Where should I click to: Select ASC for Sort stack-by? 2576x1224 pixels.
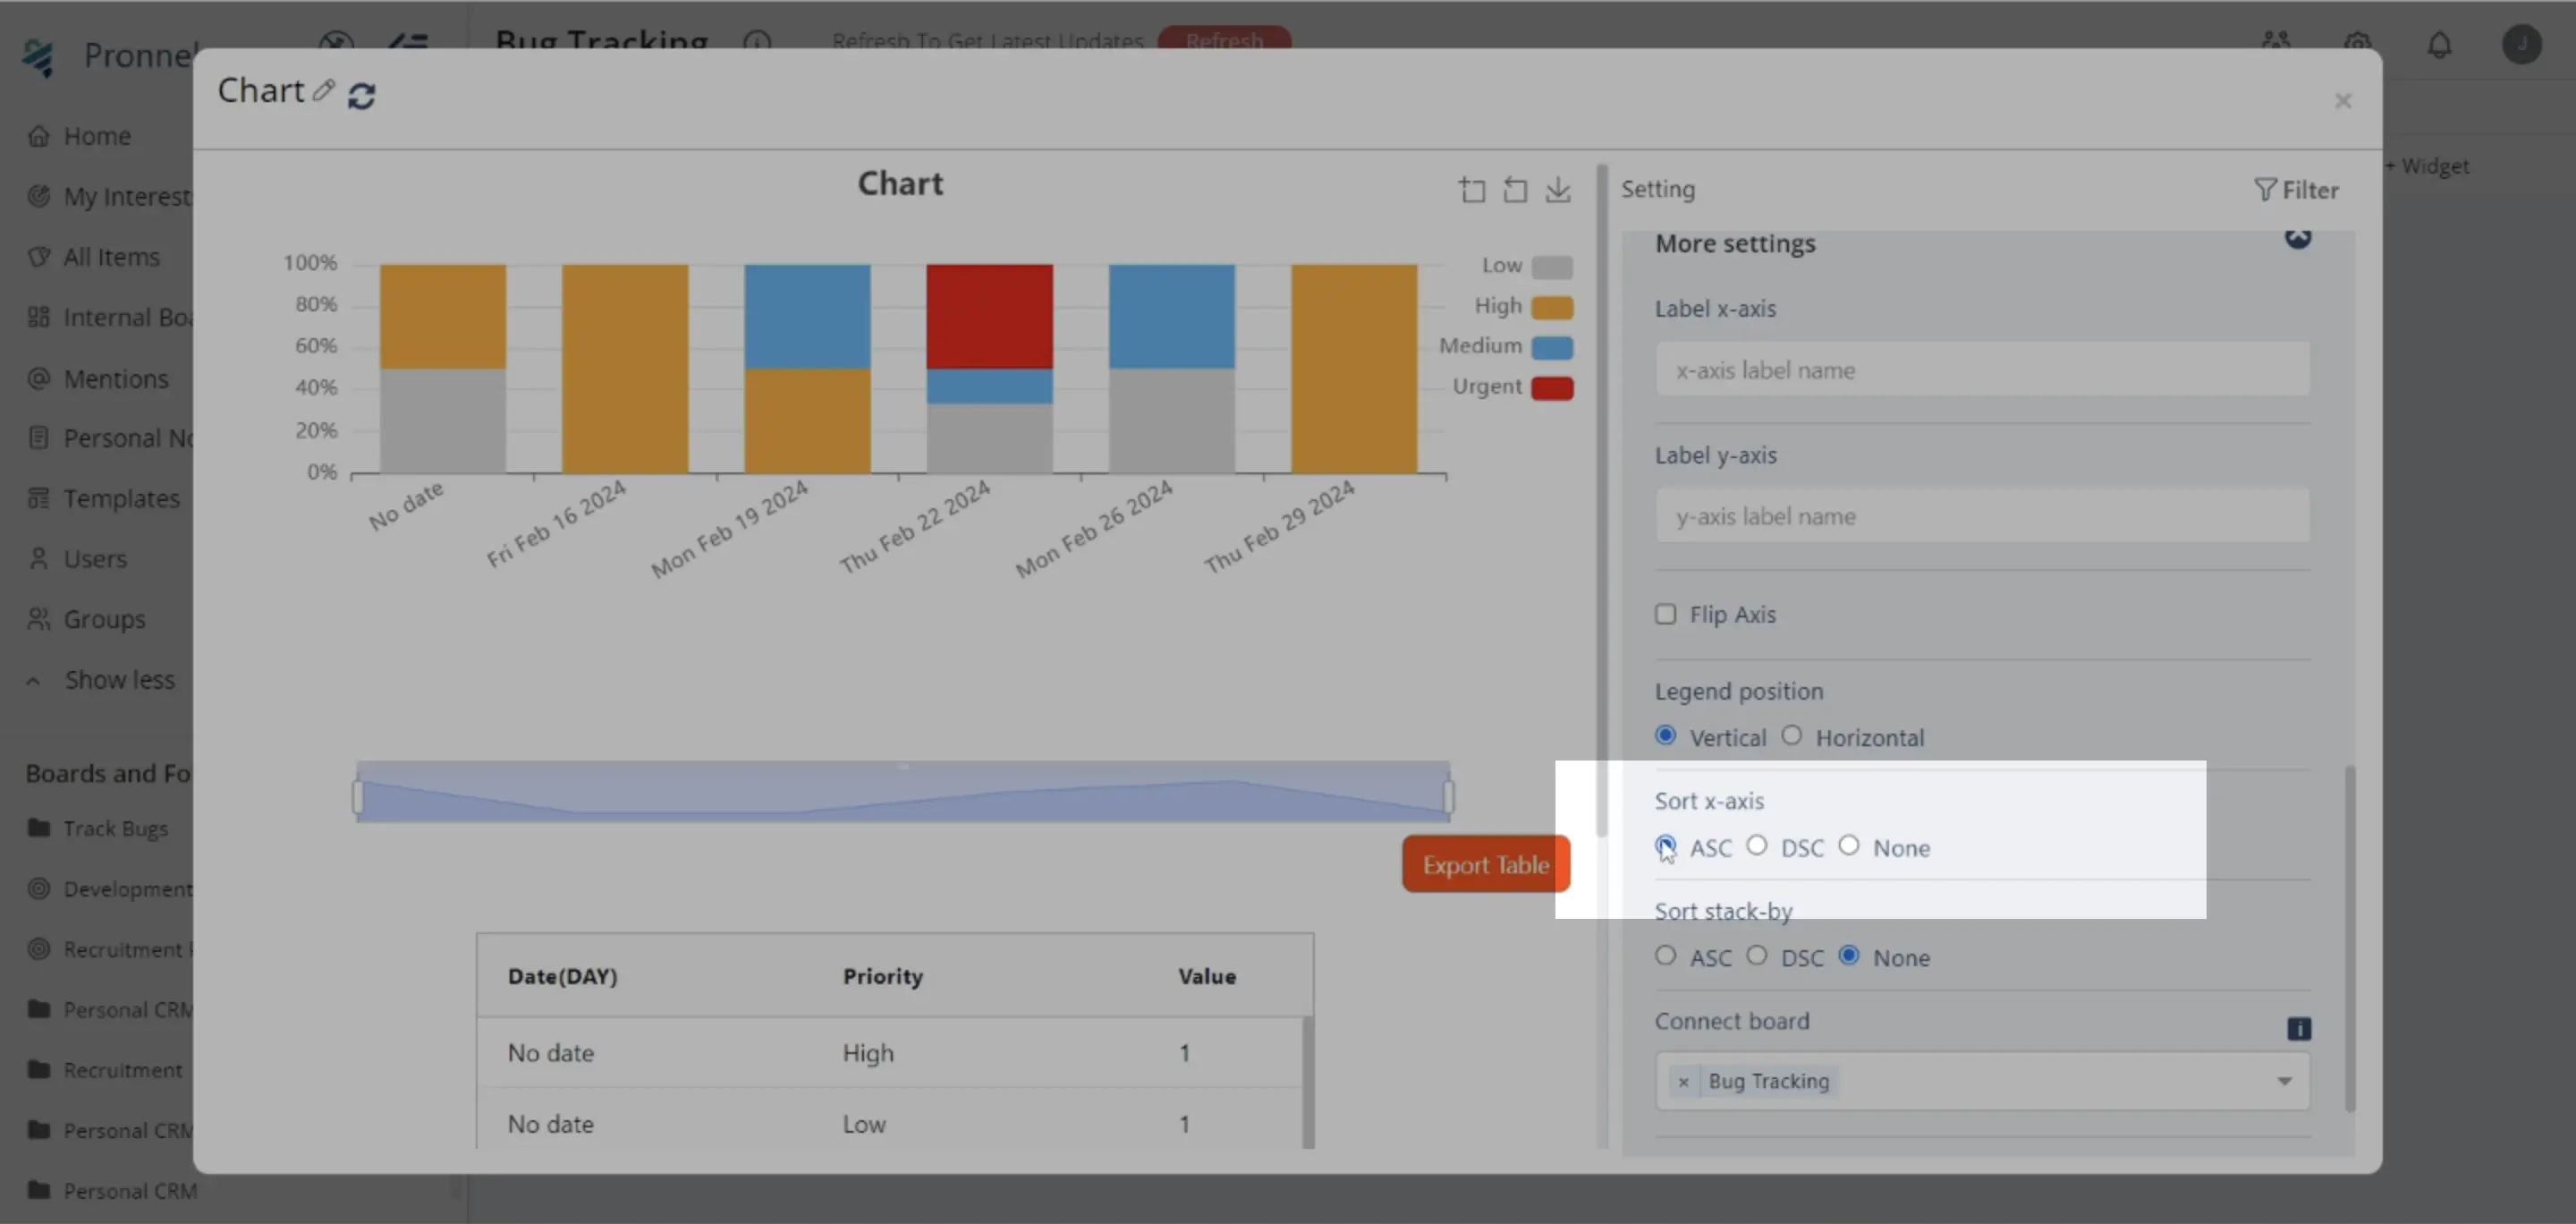pos(1665,956)
